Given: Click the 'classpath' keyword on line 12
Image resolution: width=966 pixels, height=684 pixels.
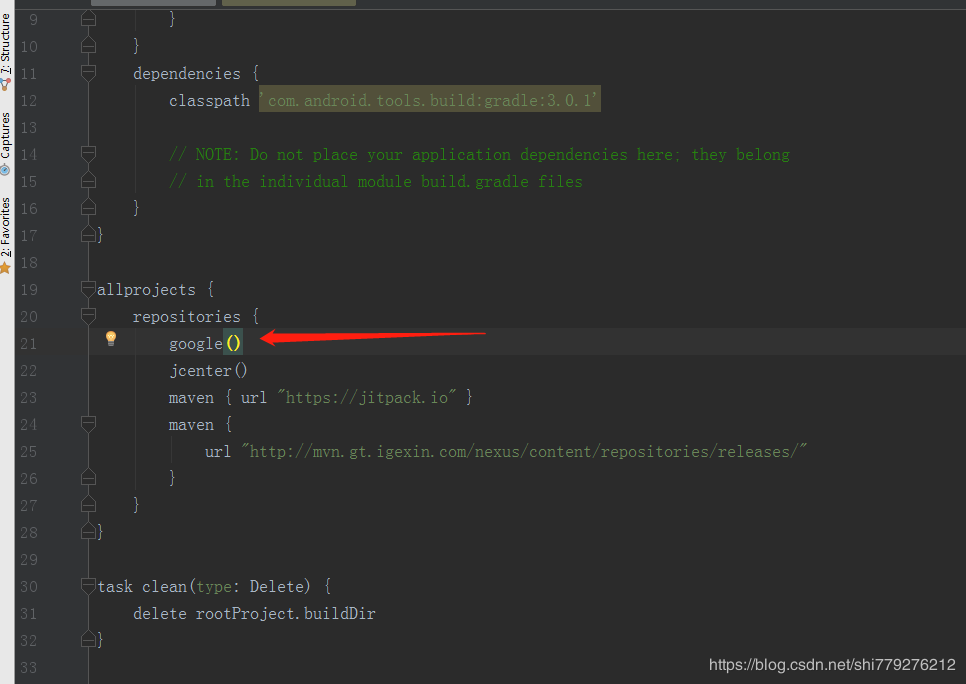Looking at the screenshot, I should (209, 100).
